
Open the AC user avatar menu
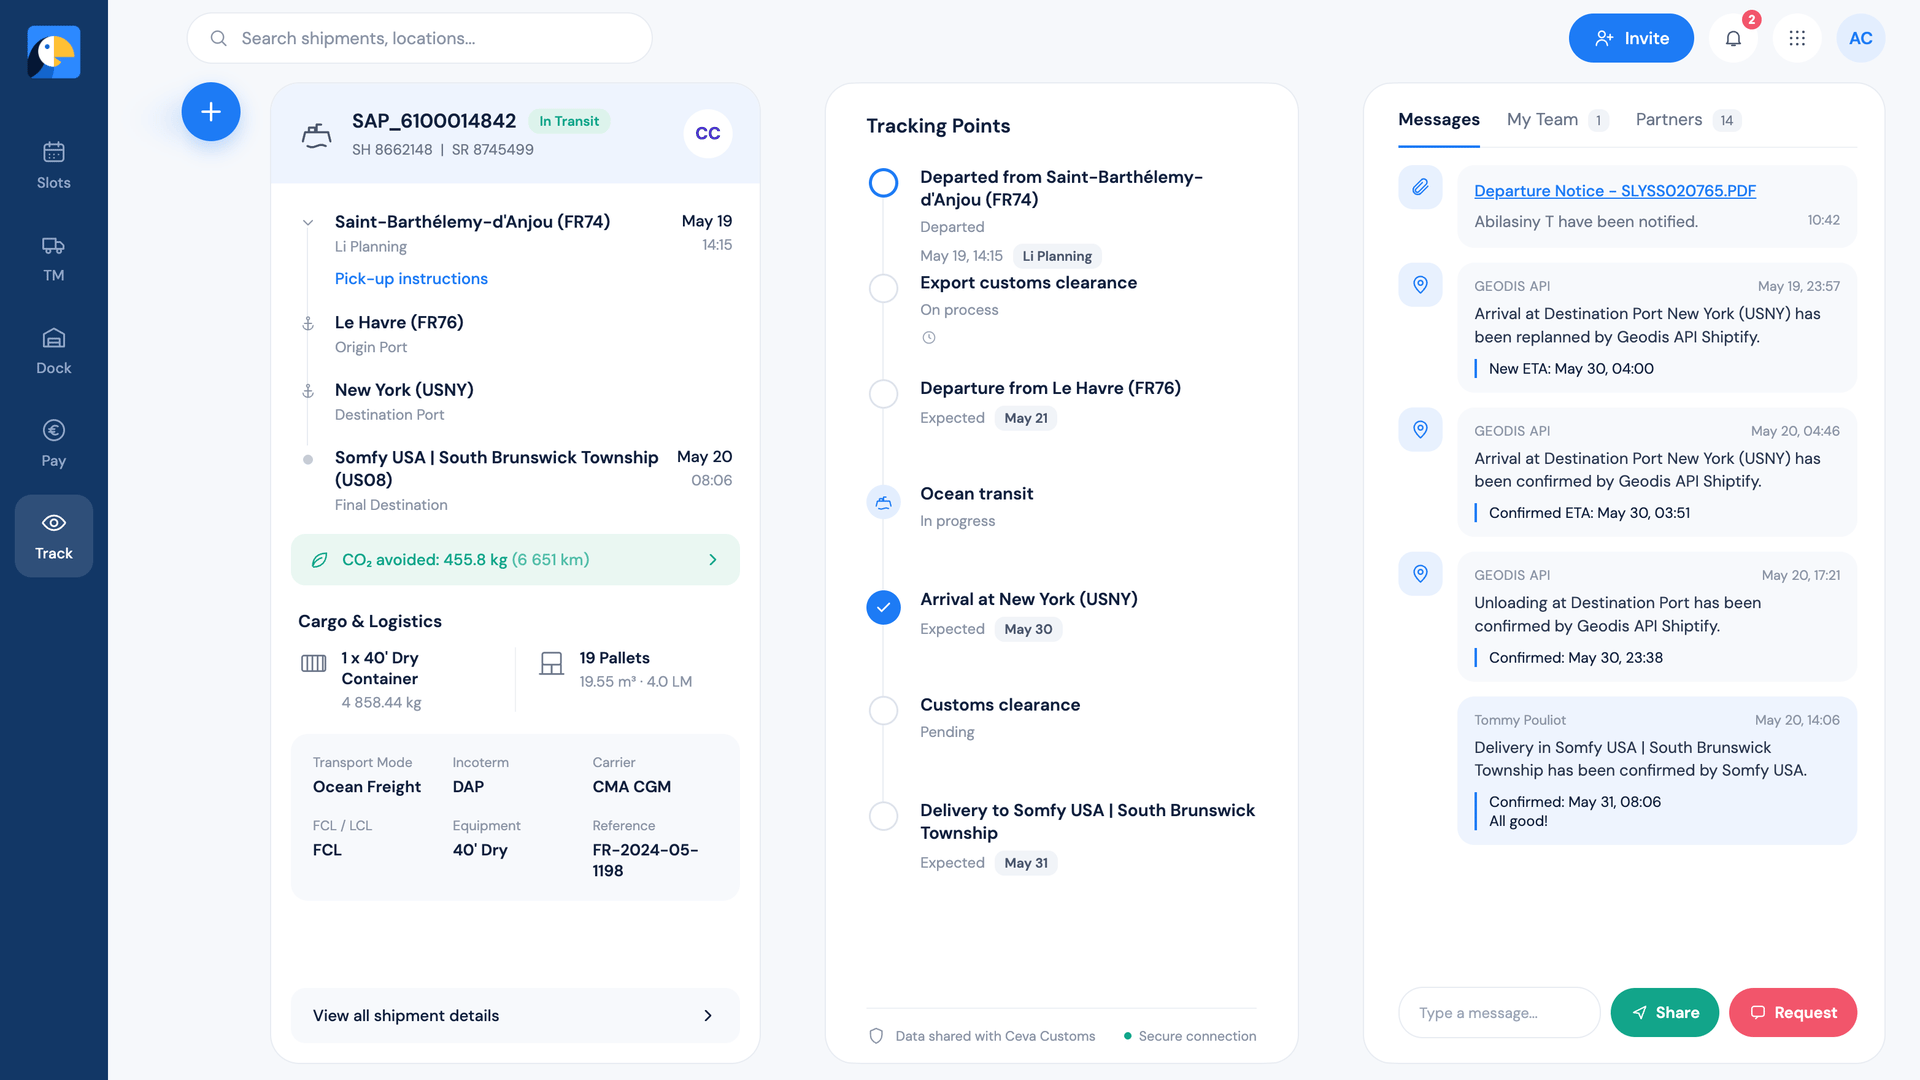coord(1861,38)
